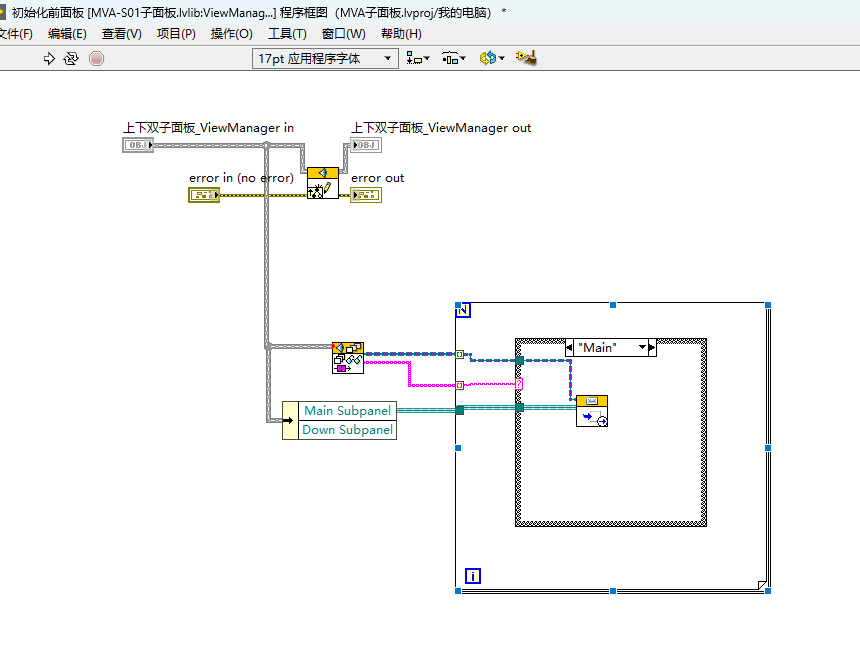Open the Align Objects dropdown

[417, 58]
